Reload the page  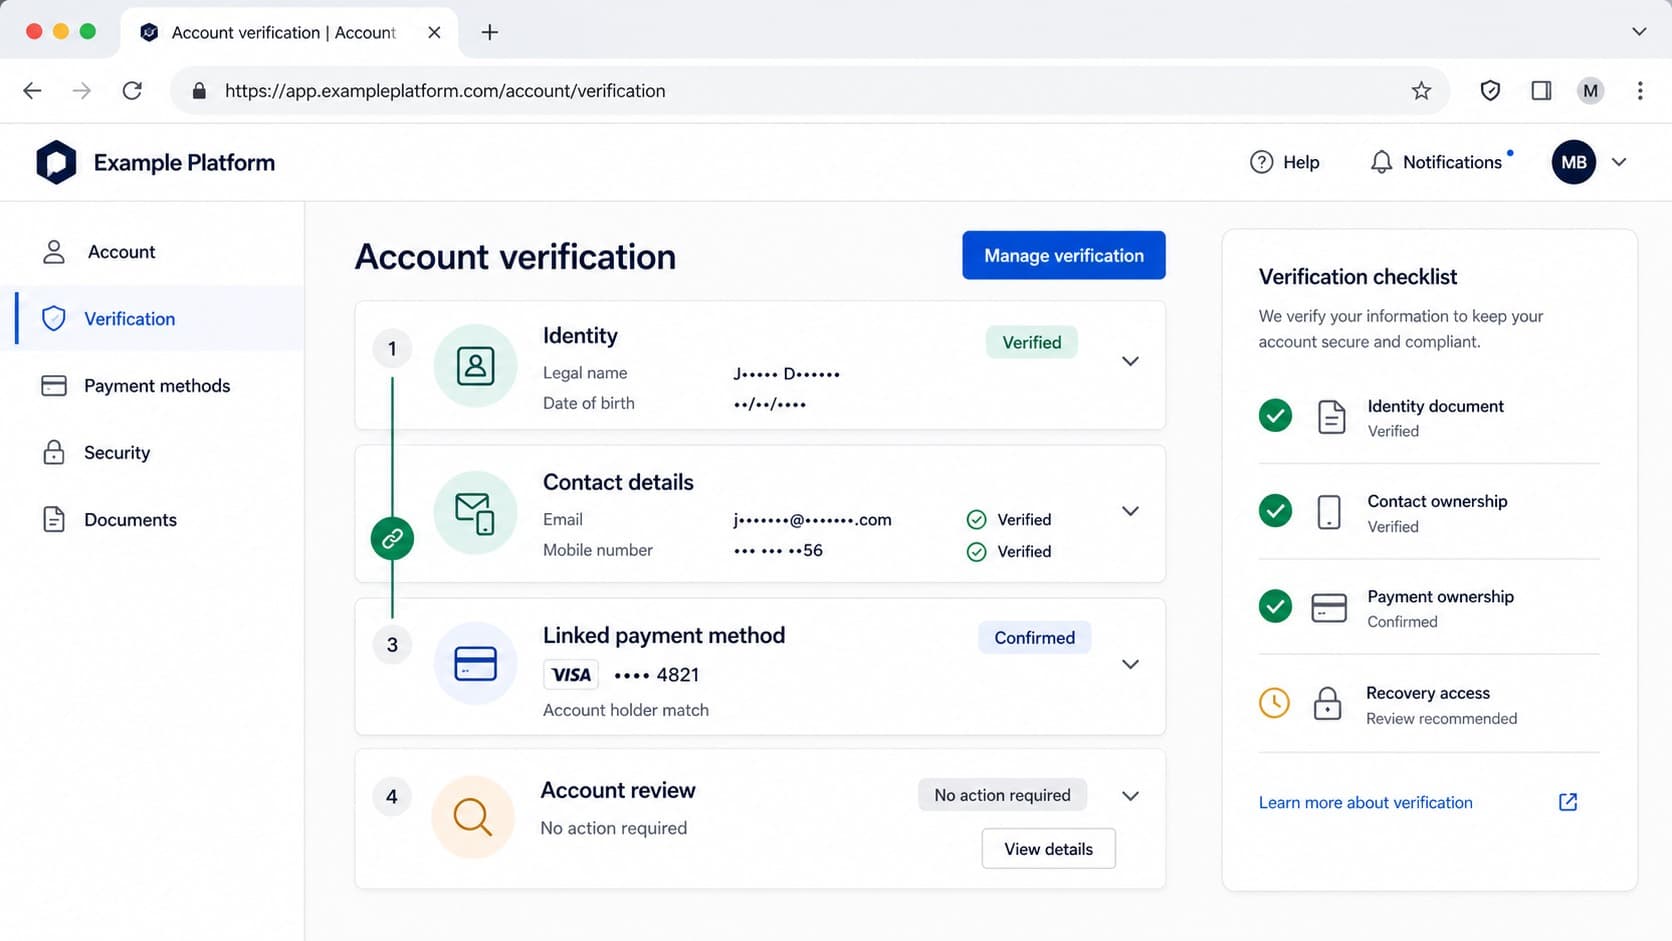(132, 91)
